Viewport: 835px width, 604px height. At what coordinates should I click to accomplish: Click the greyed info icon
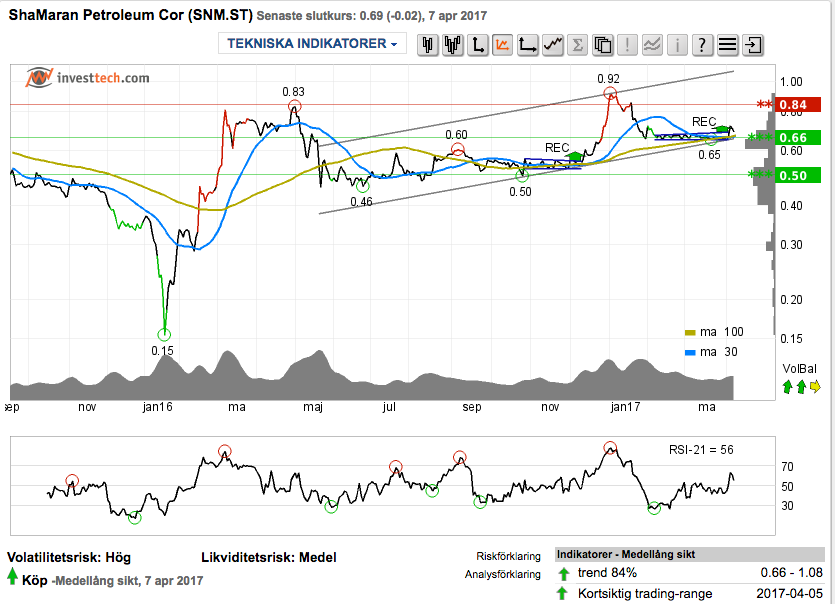(x=677, y=45)
